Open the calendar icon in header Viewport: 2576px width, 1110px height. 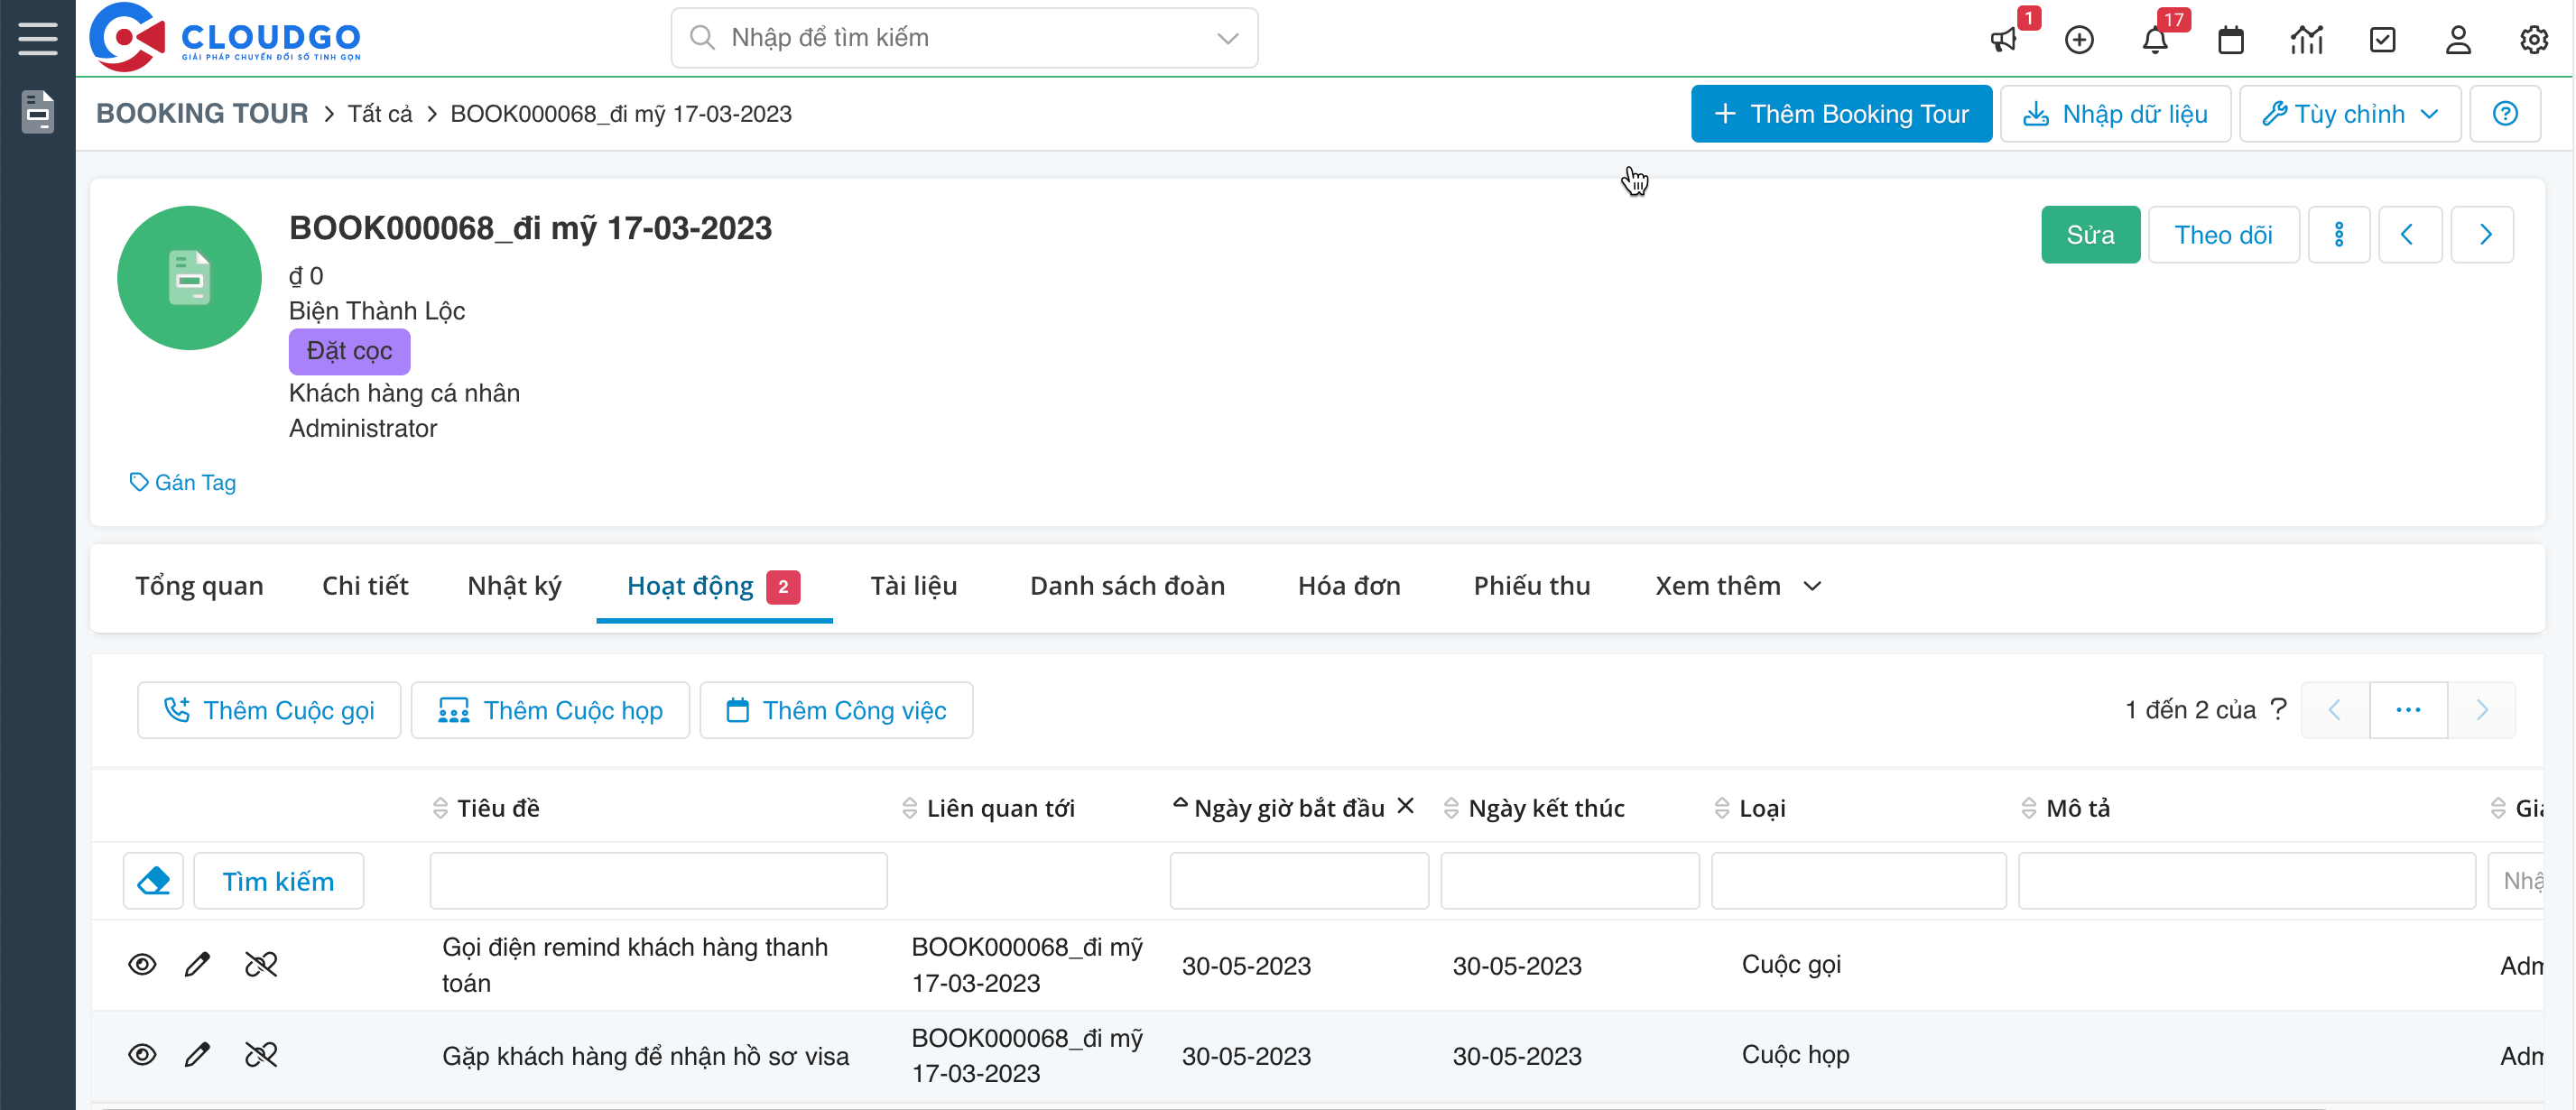point(2230,39)
